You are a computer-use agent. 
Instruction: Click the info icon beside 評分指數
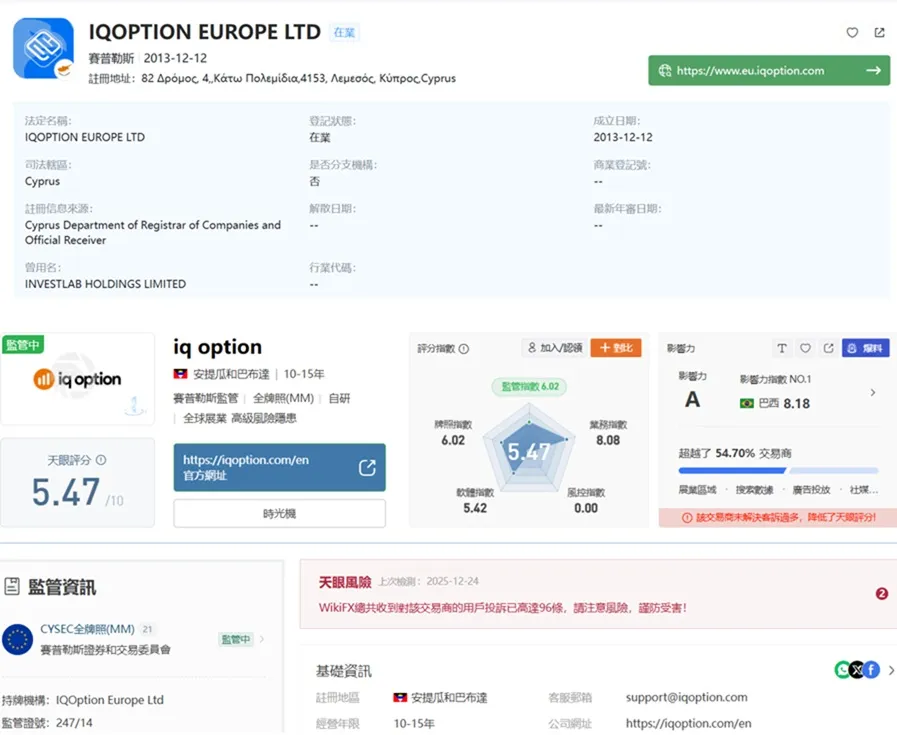464,348
